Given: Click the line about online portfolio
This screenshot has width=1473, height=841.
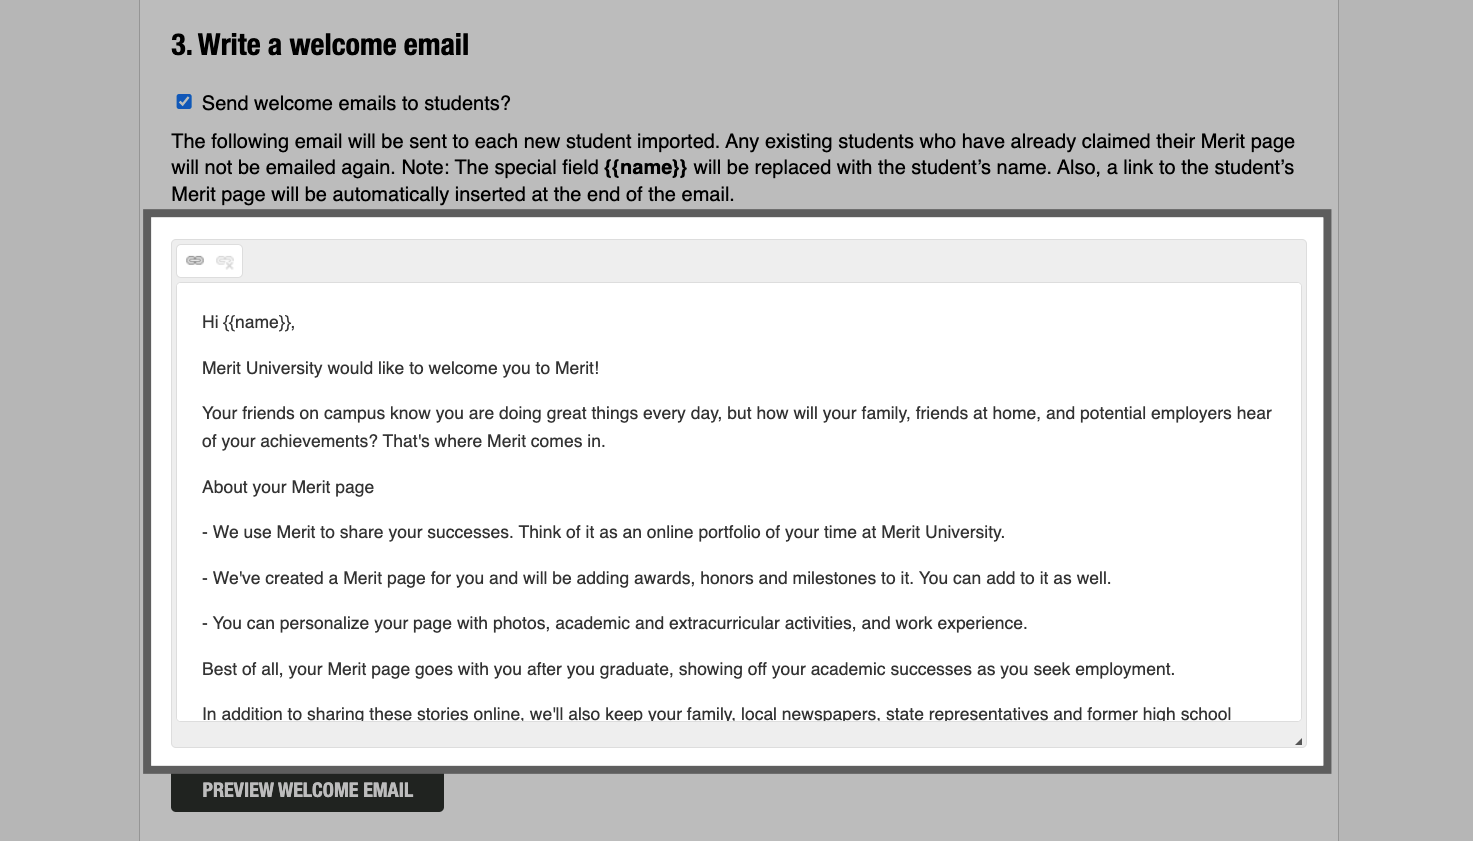Looking at the screenshot, I should pos(603,532).
